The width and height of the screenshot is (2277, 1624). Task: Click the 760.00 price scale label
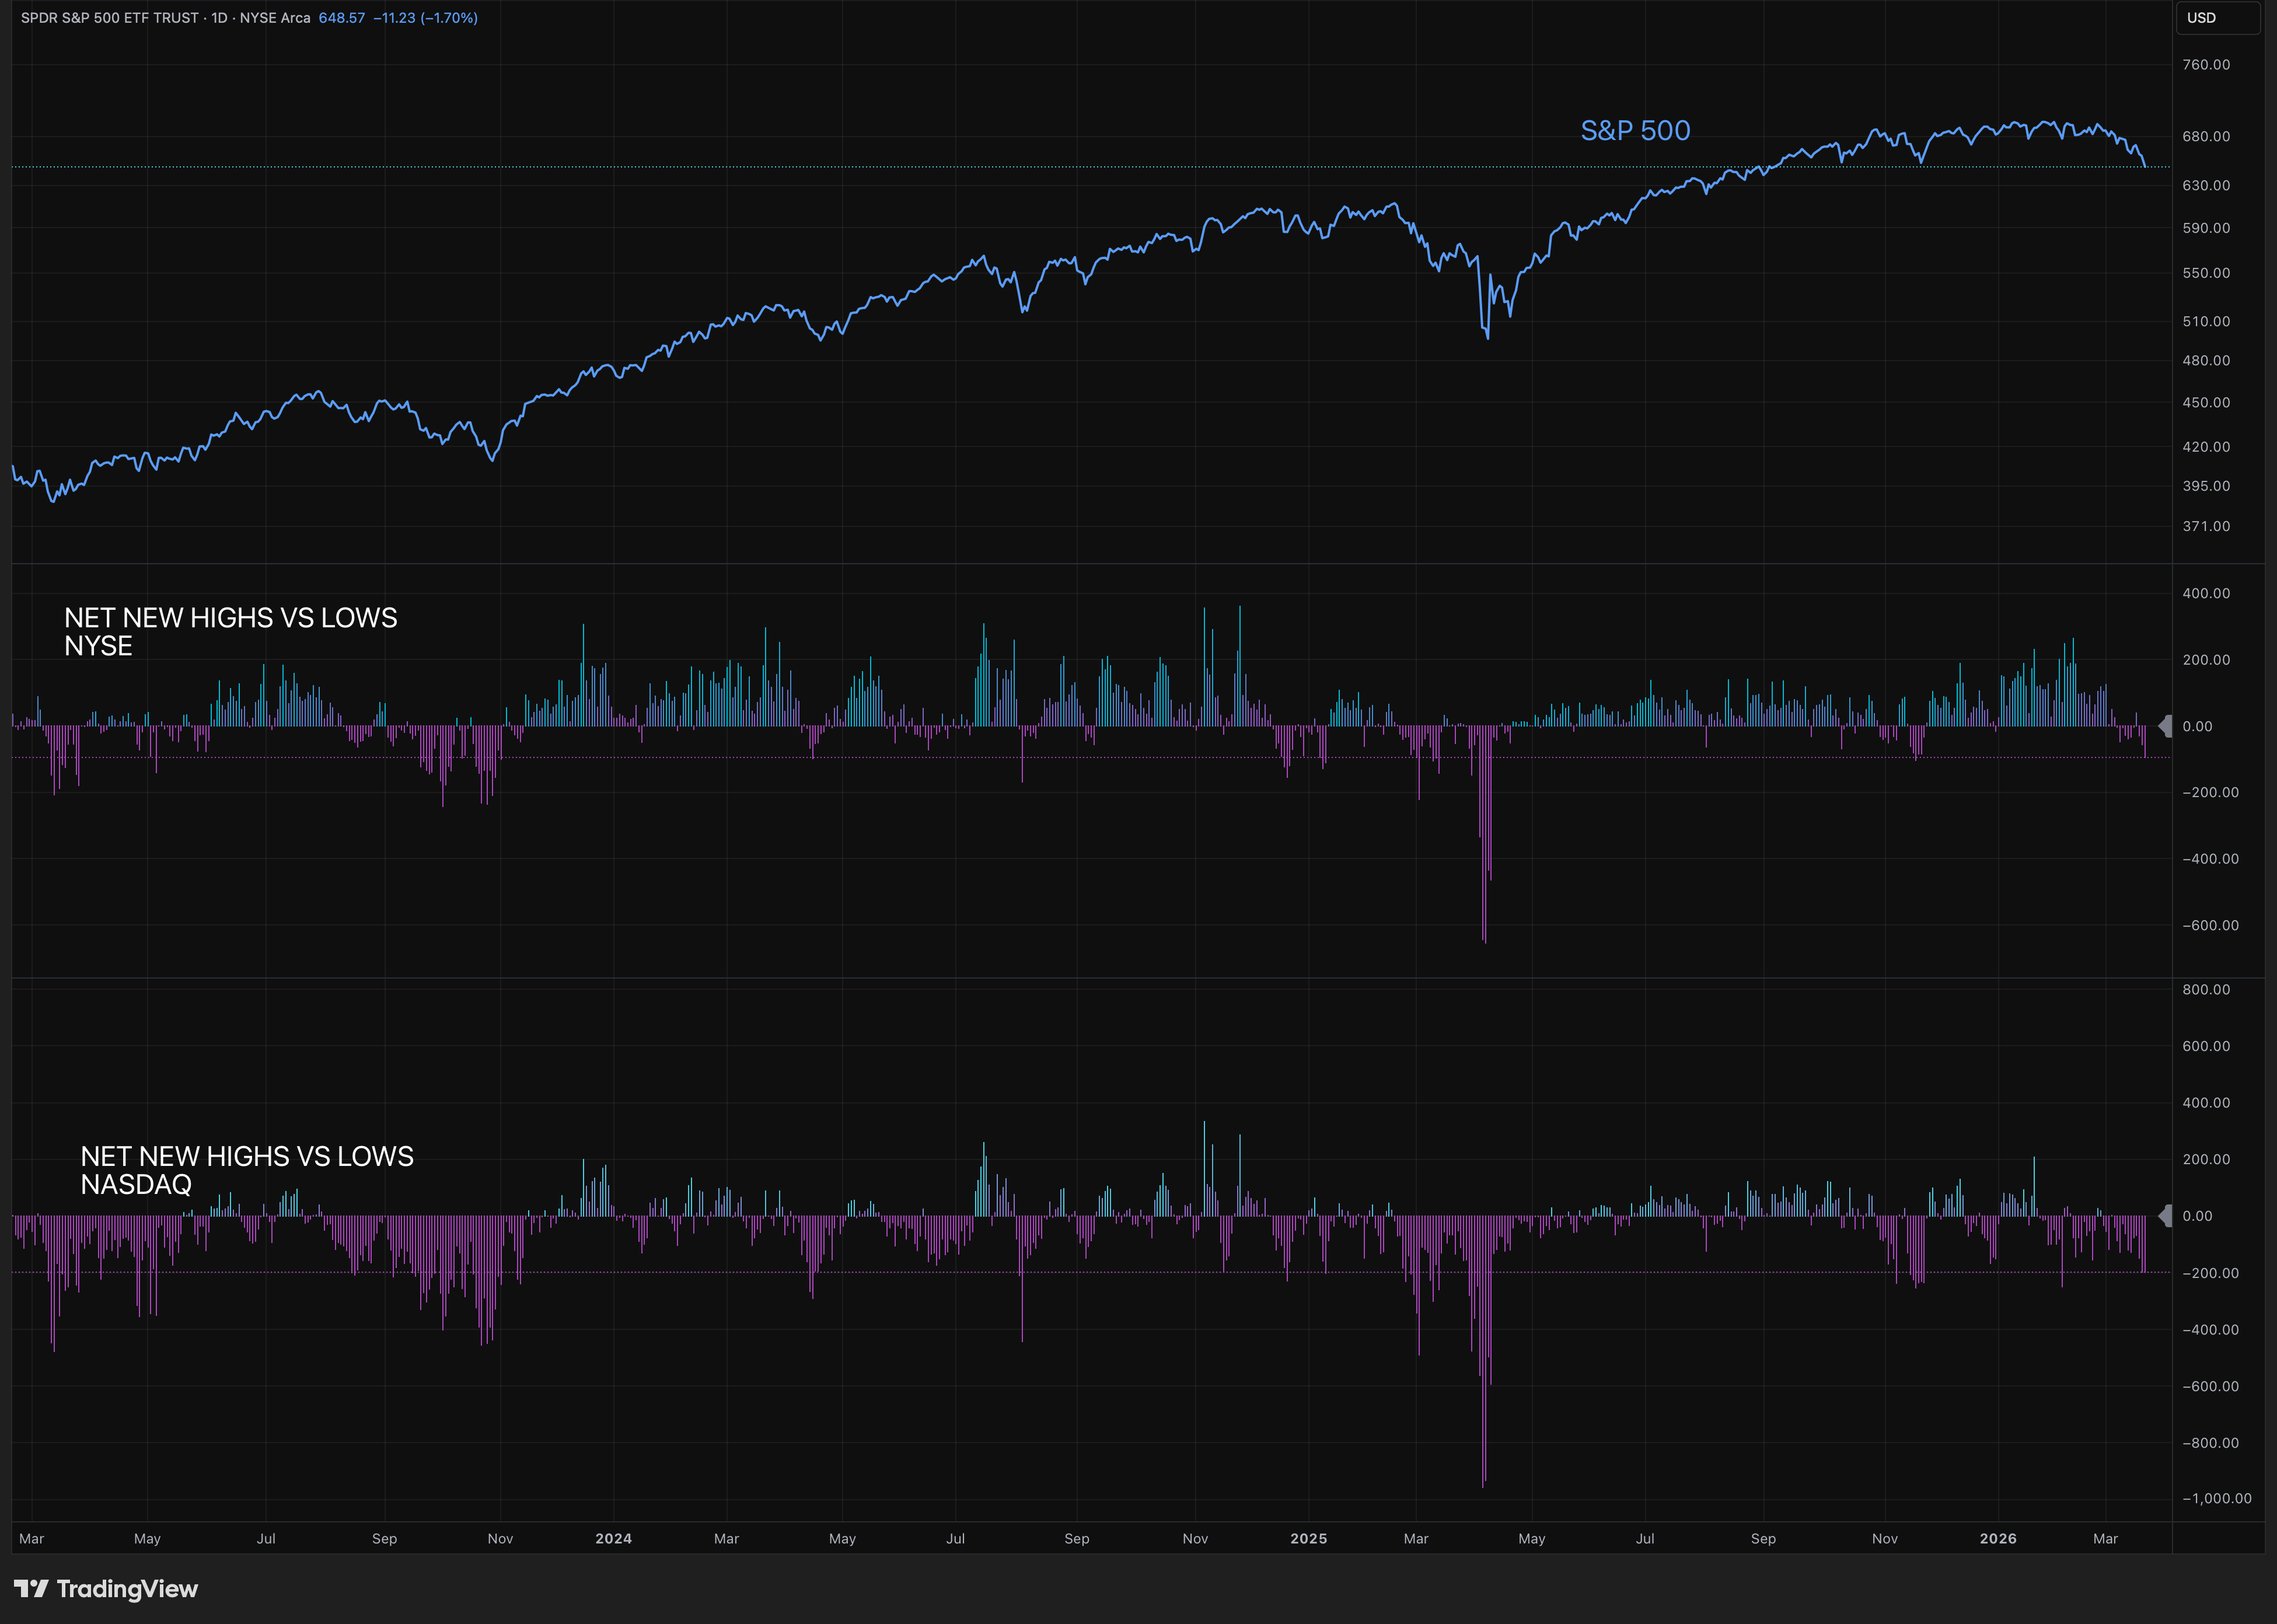coord(2206,65)
